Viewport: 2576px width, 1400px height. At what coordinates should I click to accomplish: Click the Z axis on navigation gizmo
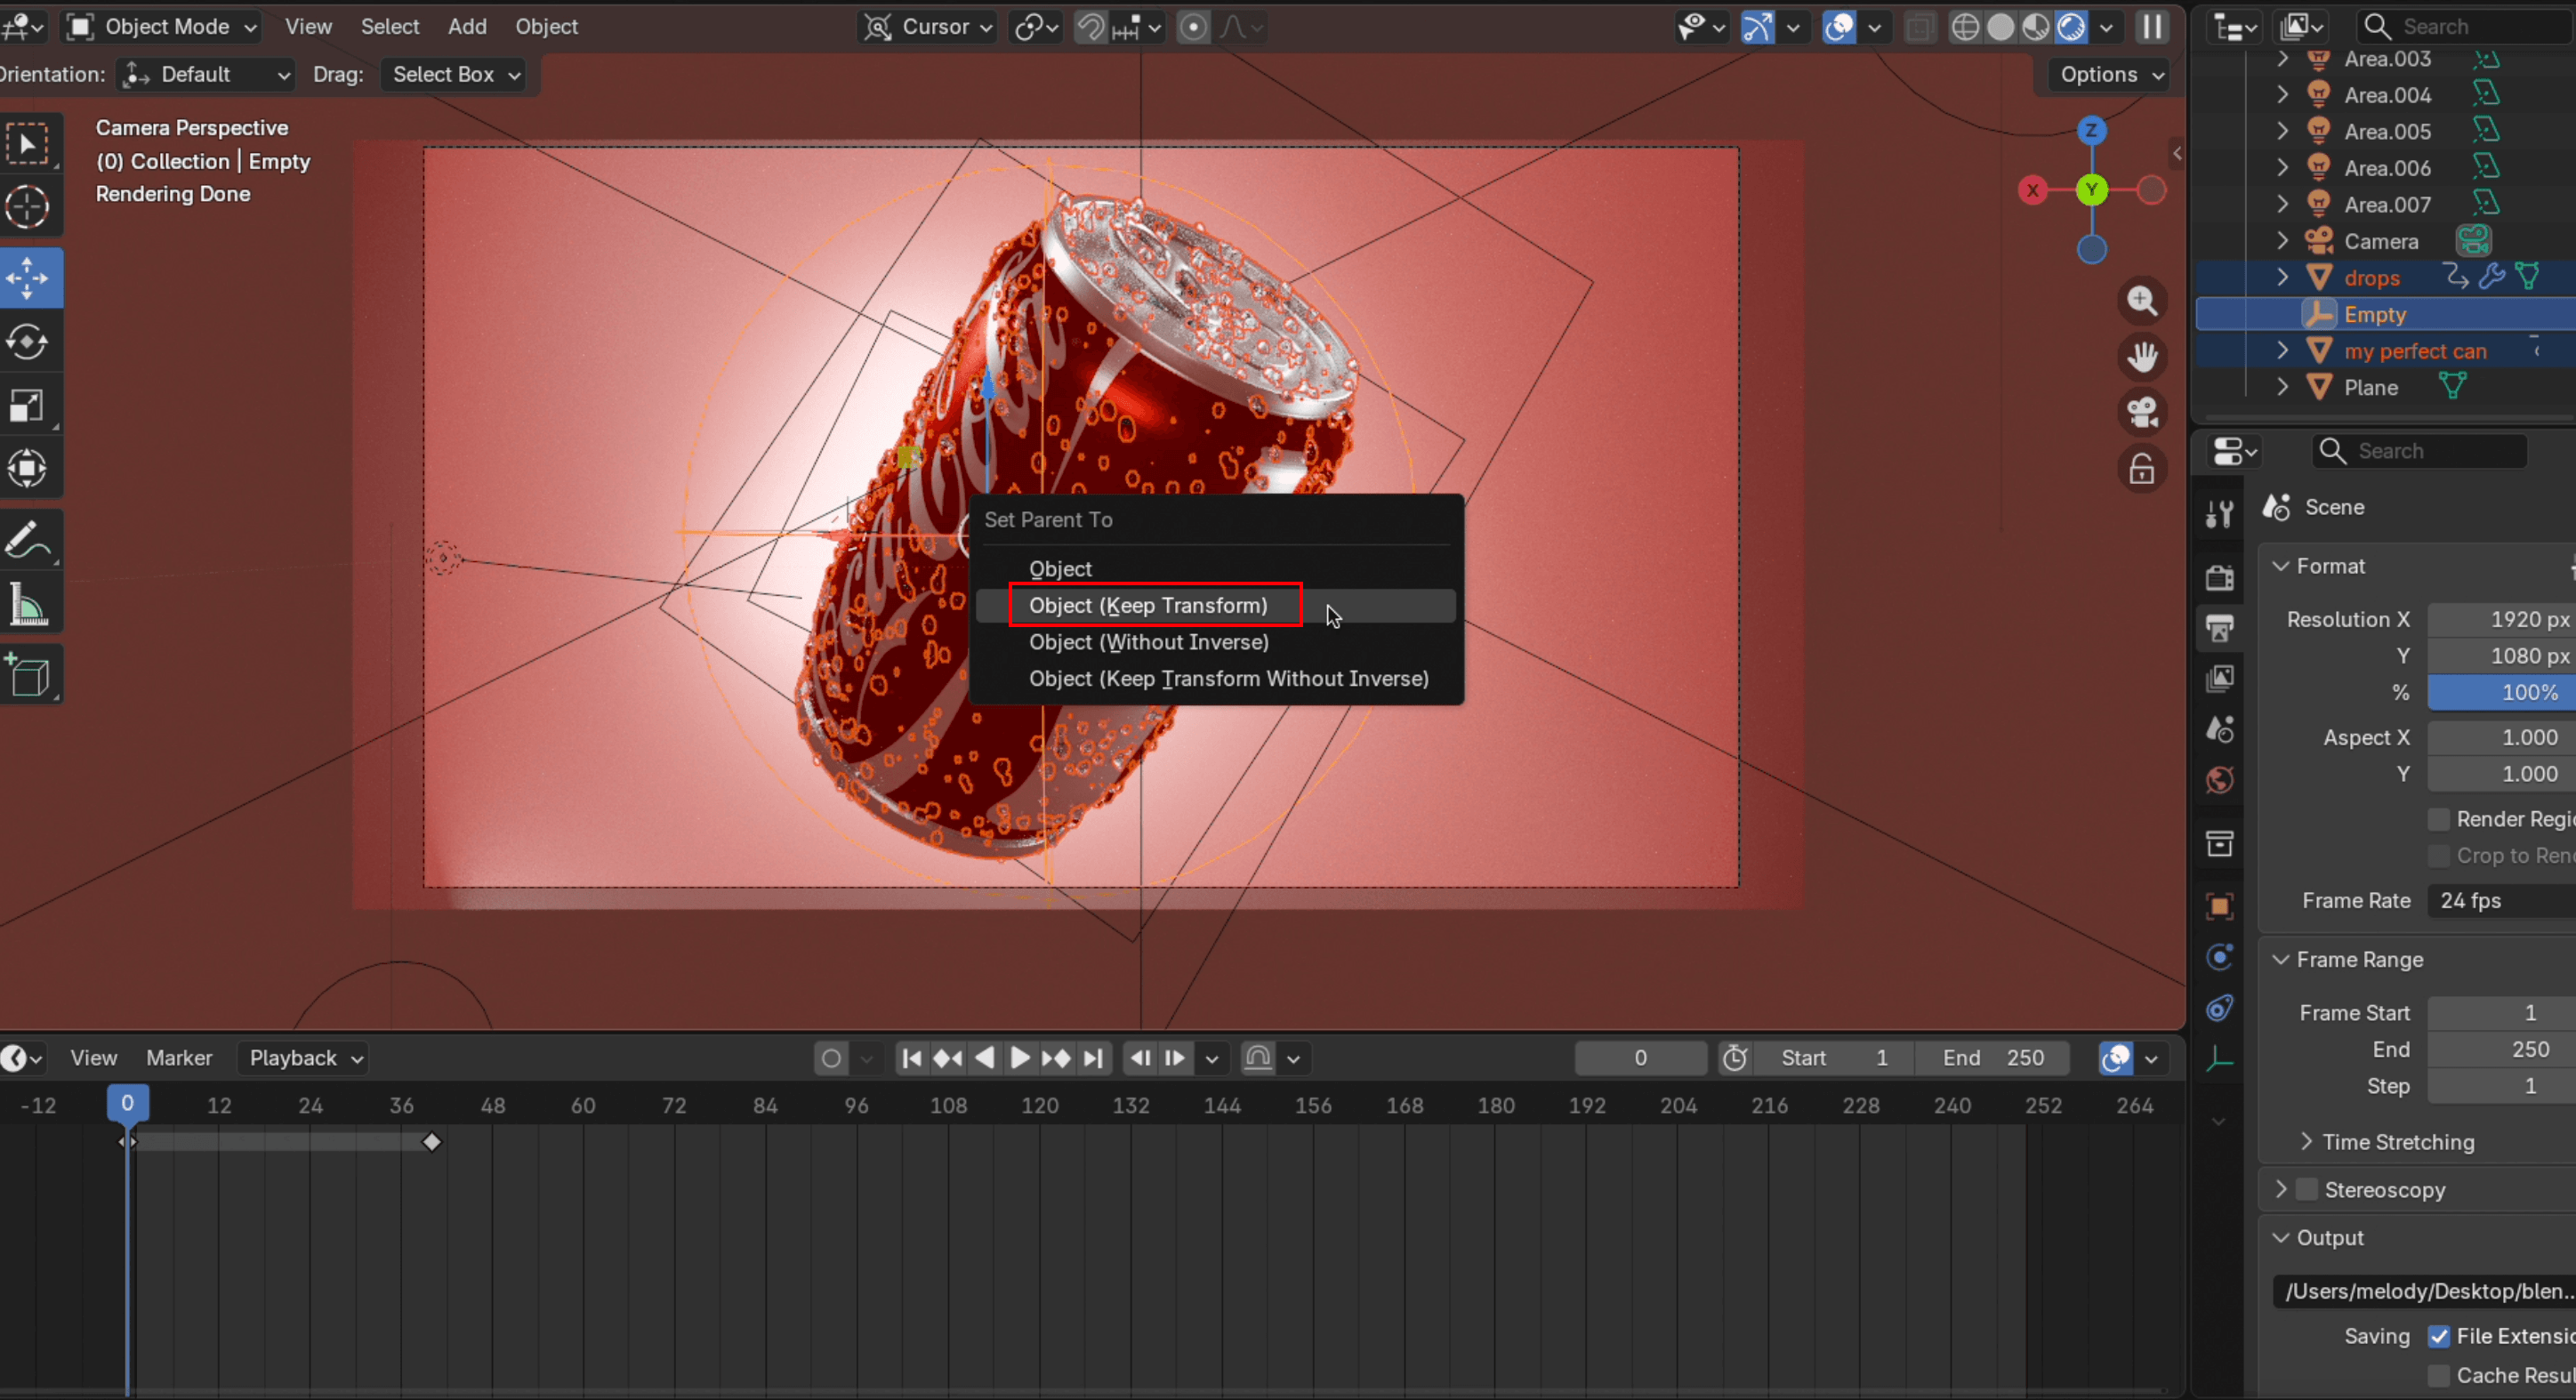point(2091,130)
